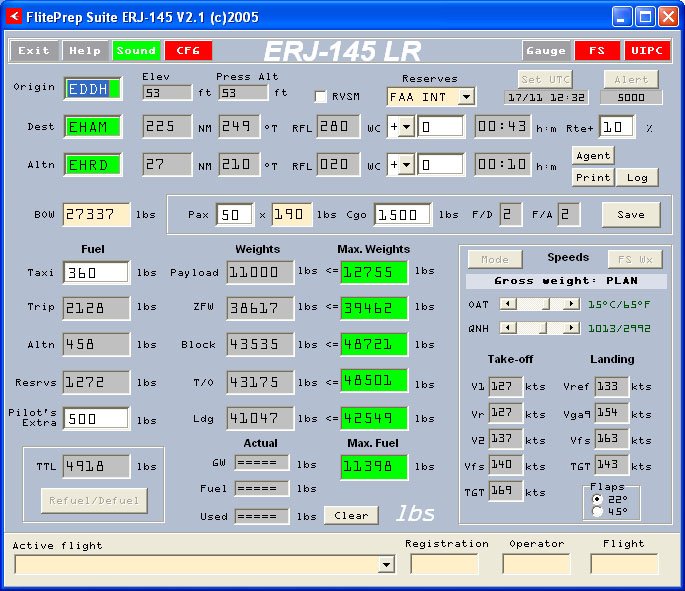Open the FAA INT reserves dropdown
The height and width of the screenshot is (591, 685).
[x=466, y=97]
